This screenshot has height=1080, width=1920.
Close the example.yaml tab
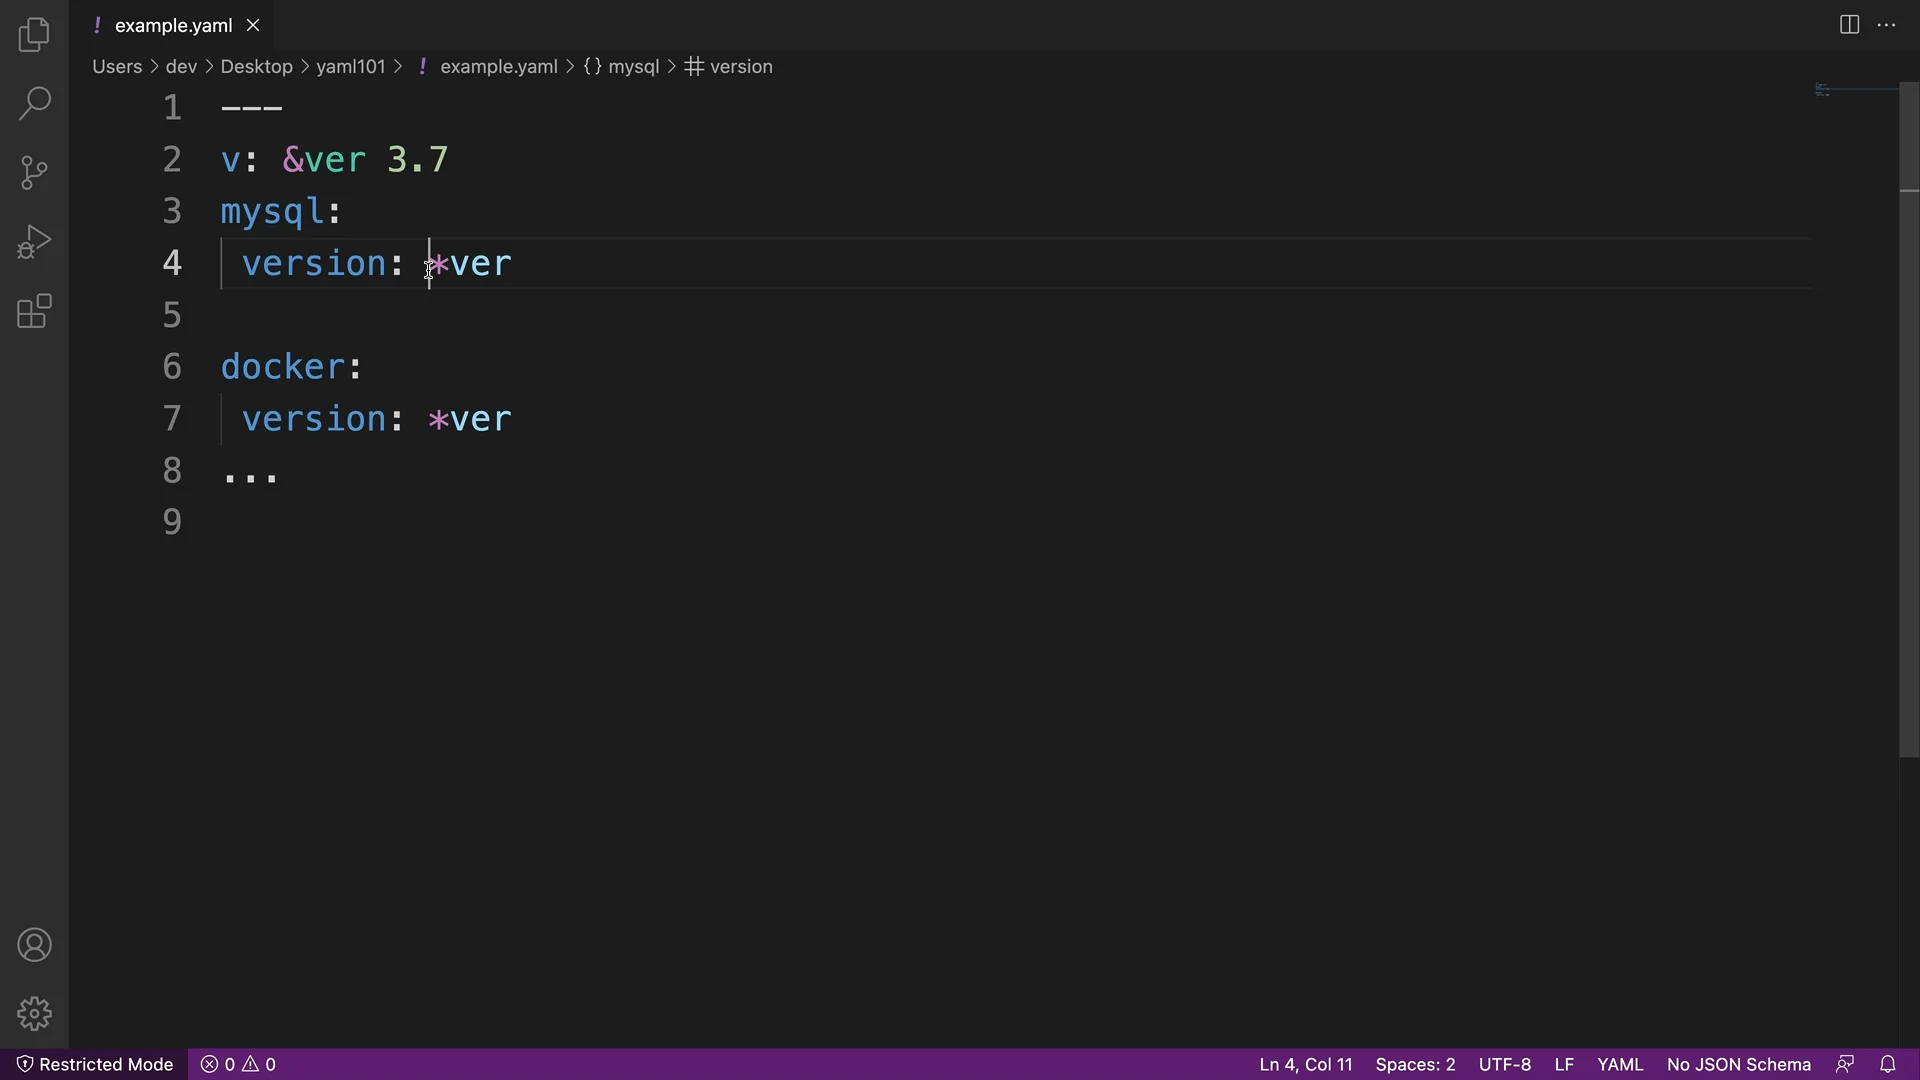point(252,25)
